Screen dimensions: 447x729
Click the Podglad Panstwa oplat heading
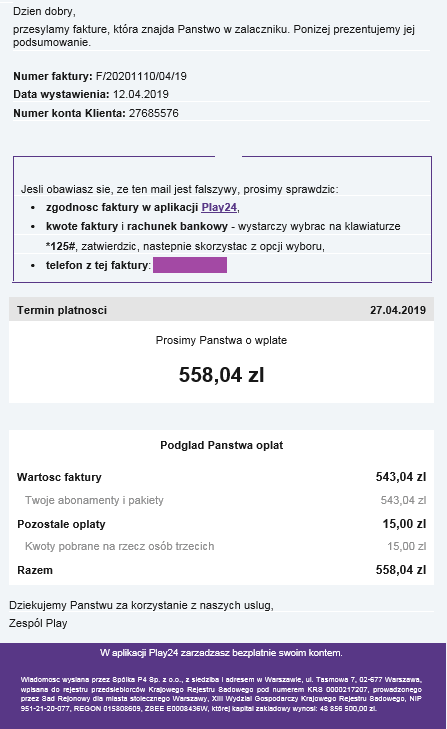[221, 445]
